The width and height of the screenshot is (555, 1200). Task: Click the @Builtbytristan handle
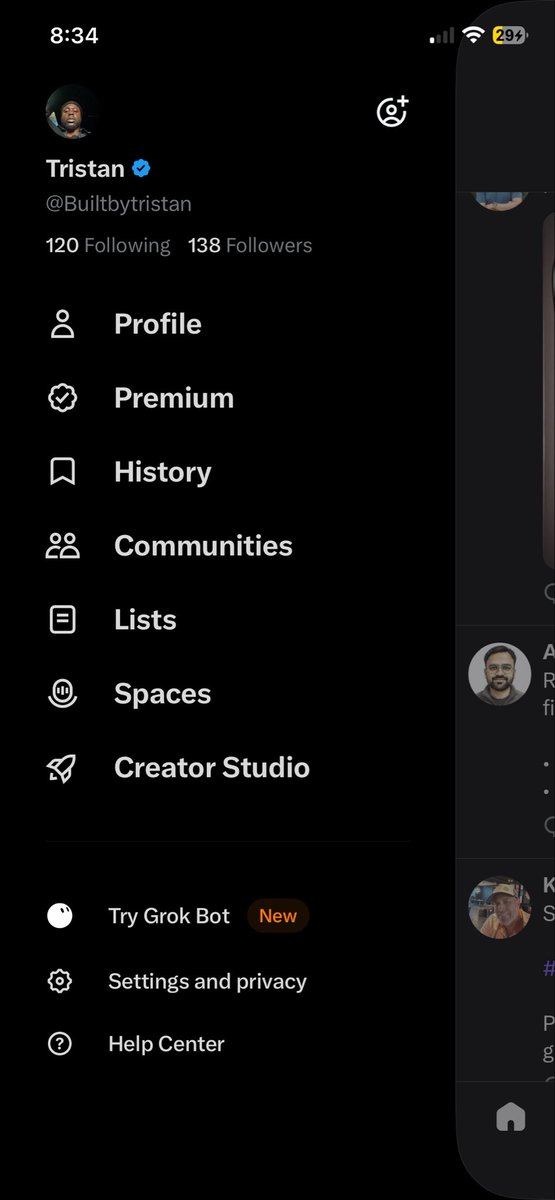119,204
